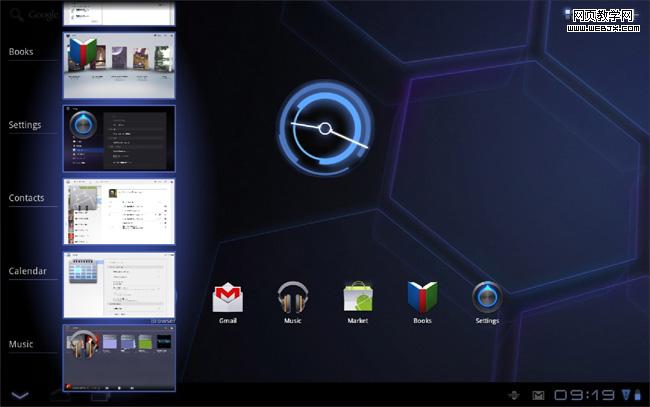Open the Calendar recent app thumbnail
Image resolution: width=650 pixels, height=407 pixels.
[x=119, y=284]
